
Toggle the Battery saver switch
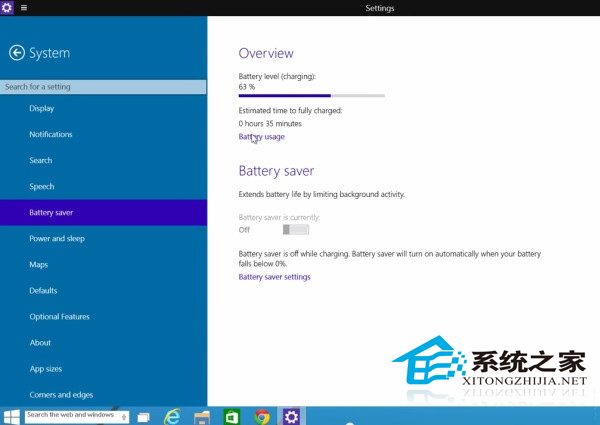click(x=296, y=230)
